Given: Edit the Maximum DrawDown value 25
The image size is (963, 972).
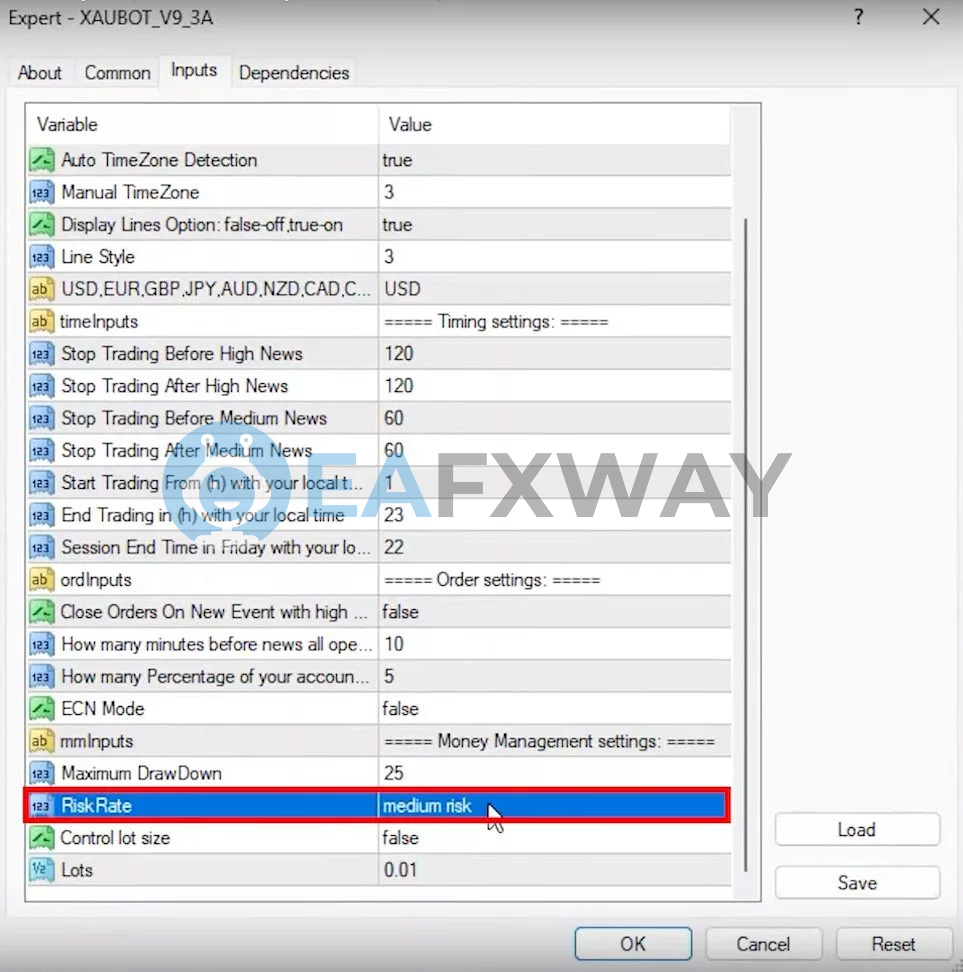Looking at the screenshot, I should pos(554,773).
